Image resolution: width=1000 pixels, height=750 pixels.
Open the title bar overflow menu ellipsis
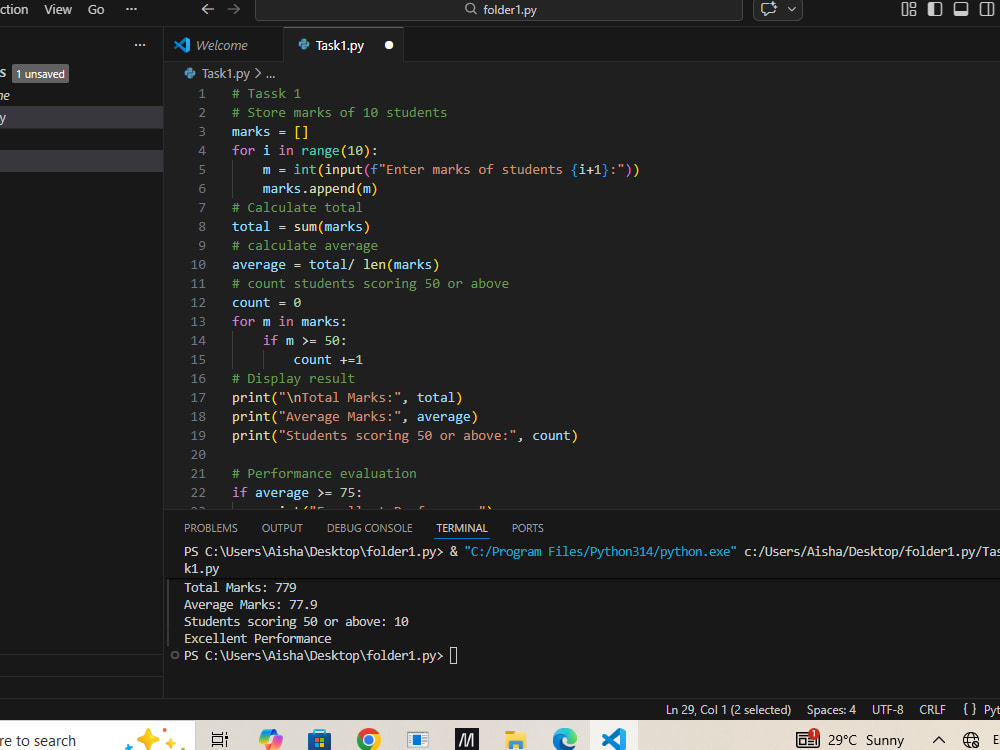[131, 9]
